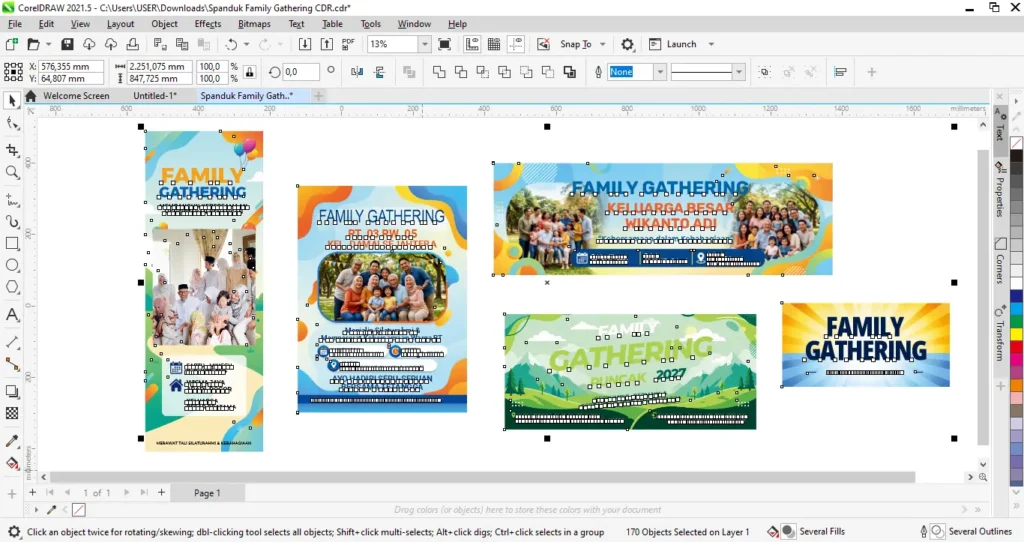1024x542 pixels.
Task: Open the Effects menu
Action: pyautogui.click(x=208, y=24)
